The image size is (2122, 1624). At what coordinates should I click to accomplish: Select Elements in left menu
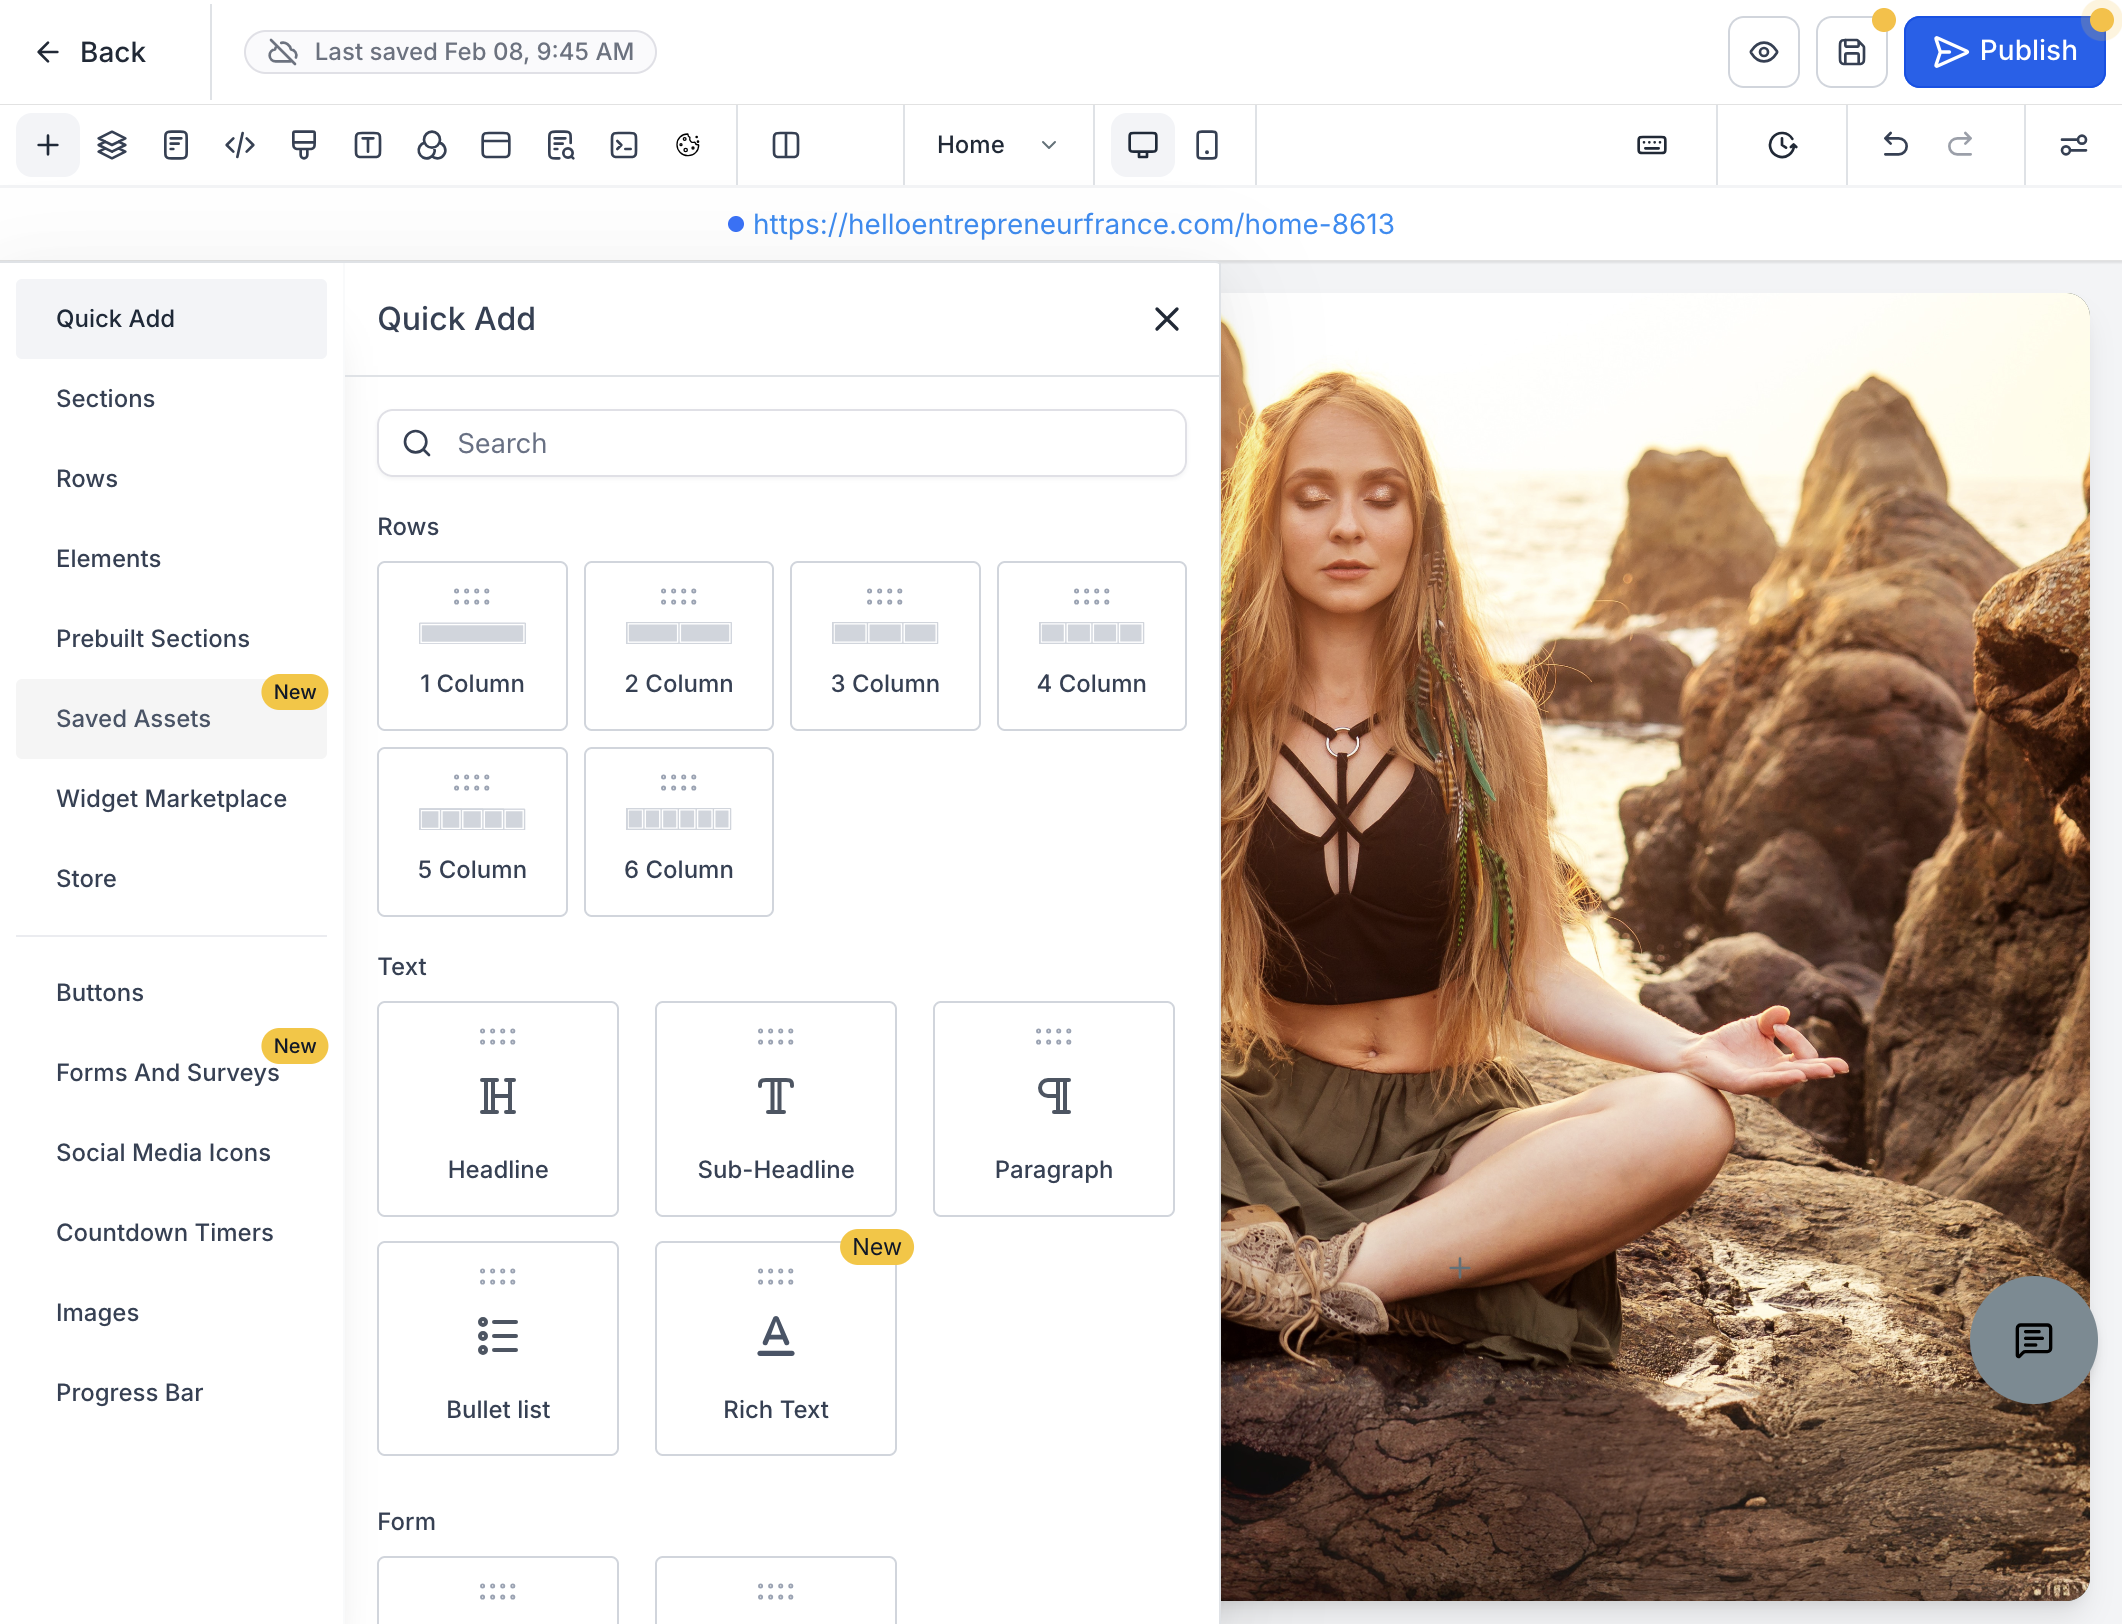[171, 559]
